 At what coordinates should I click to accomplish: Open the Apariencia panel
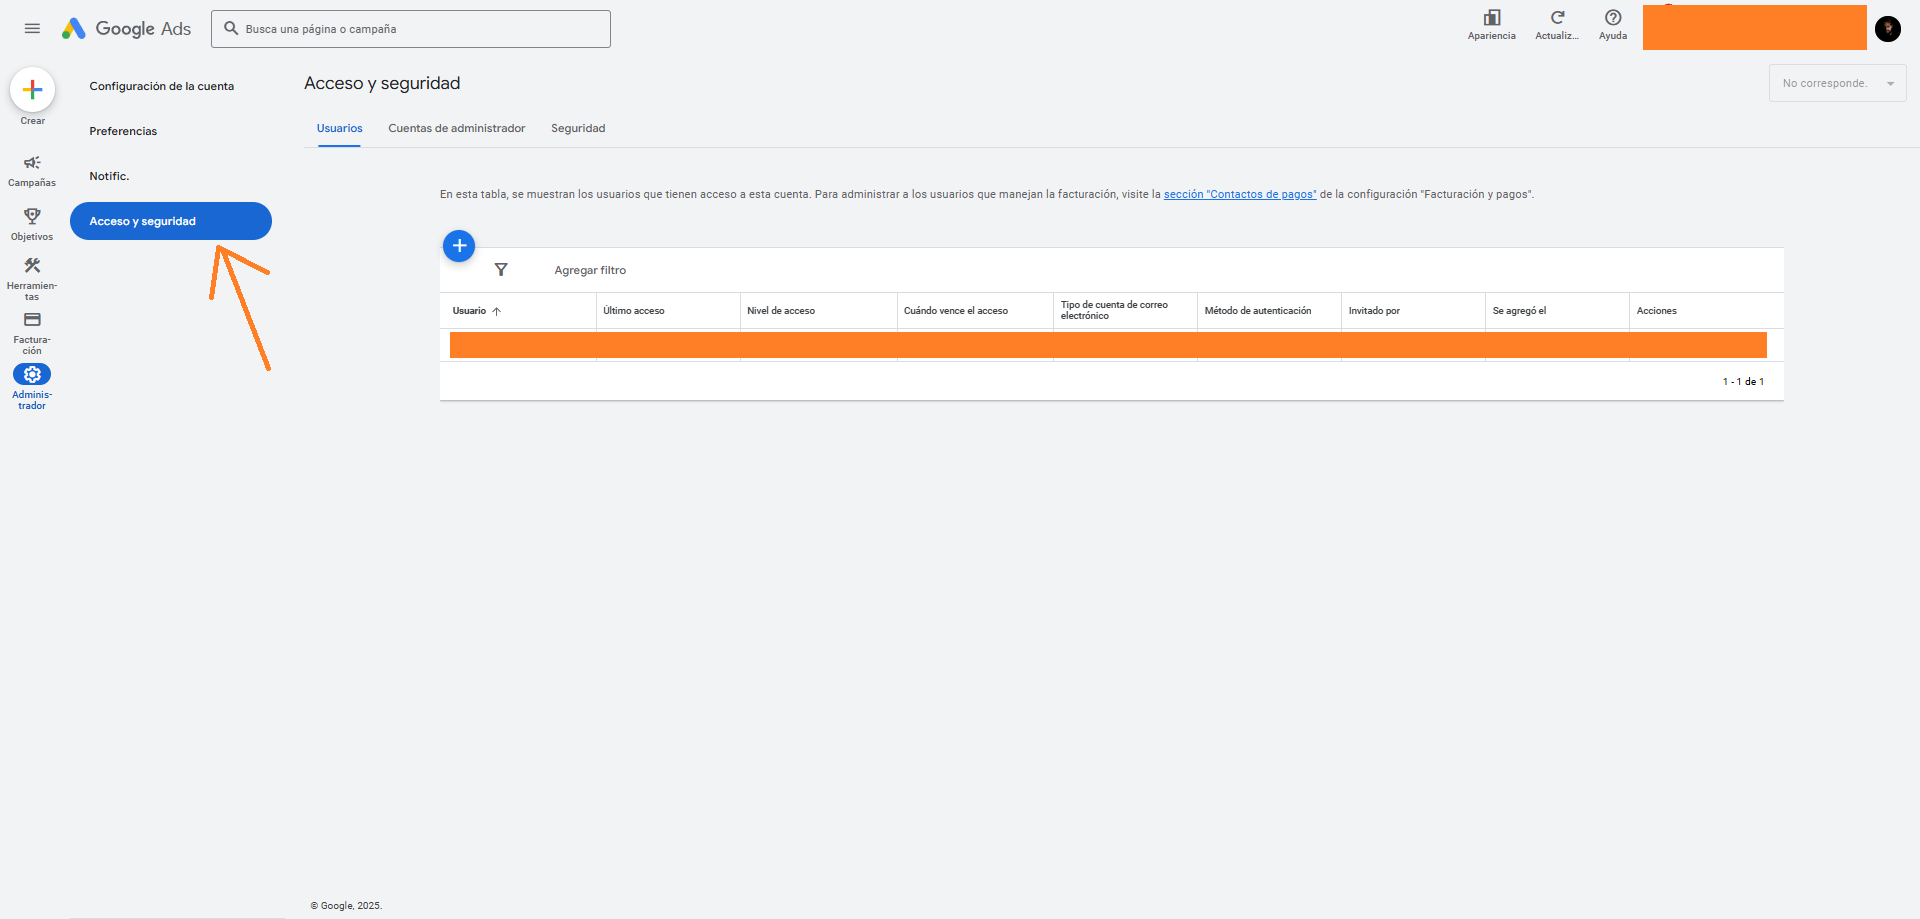(x=1491, y=25)
